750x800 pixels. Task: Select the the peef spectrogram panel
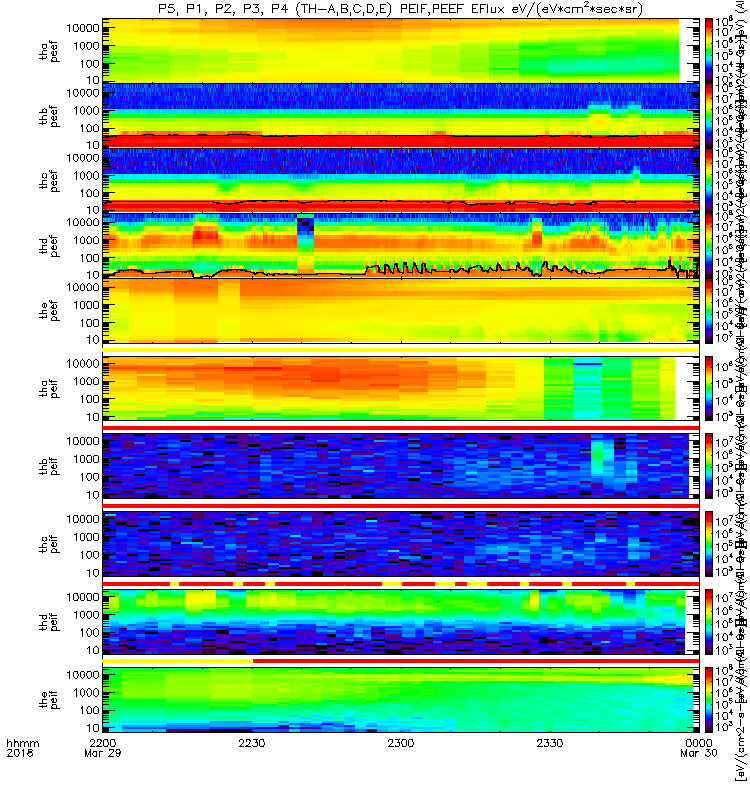[x=401, y=310]
